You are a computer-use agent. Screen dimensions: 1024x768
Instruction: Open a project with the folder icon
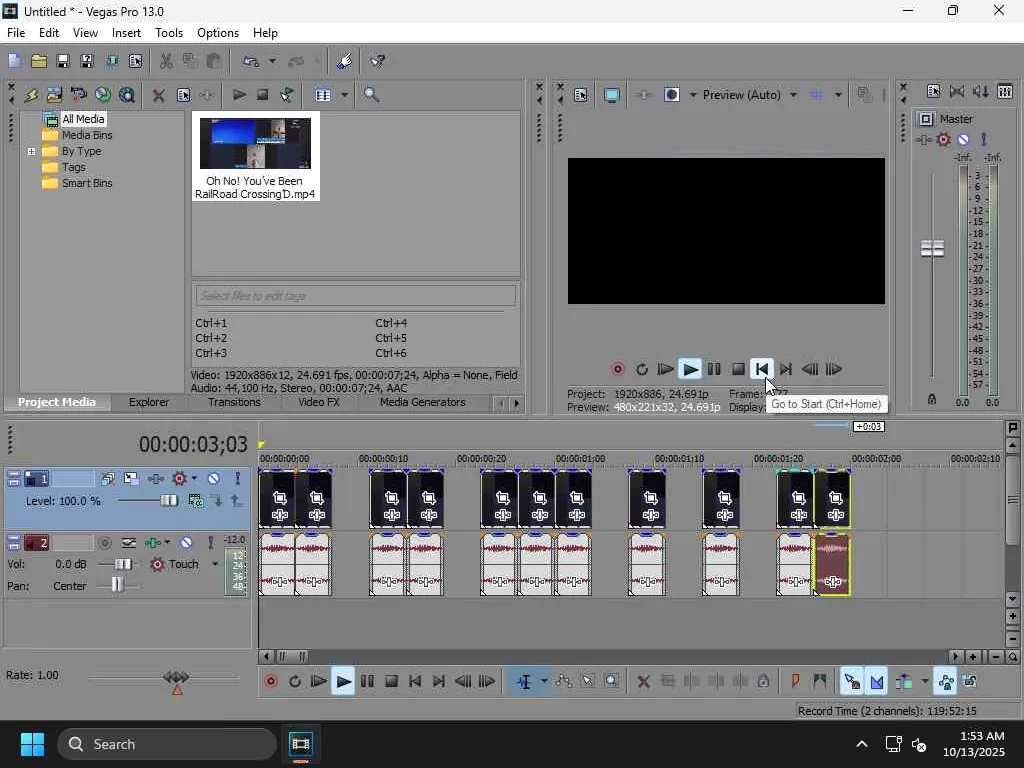coord(39,61)
